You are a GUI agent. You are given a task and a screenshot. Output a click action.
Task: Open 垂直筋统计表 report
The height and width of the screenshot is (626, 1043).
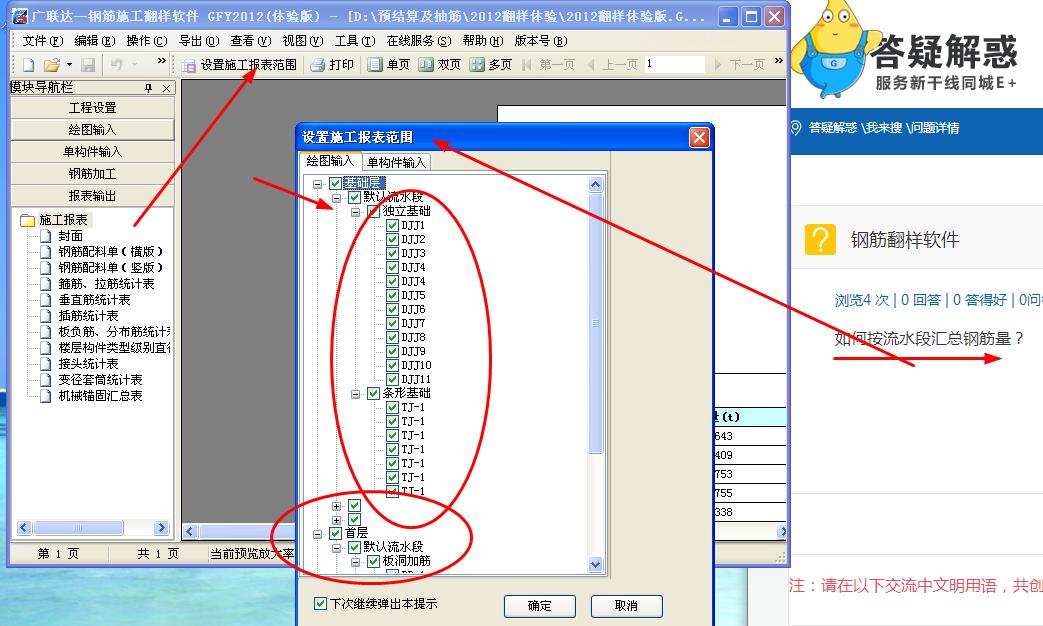pyautogui.click(x=94, y=300)
